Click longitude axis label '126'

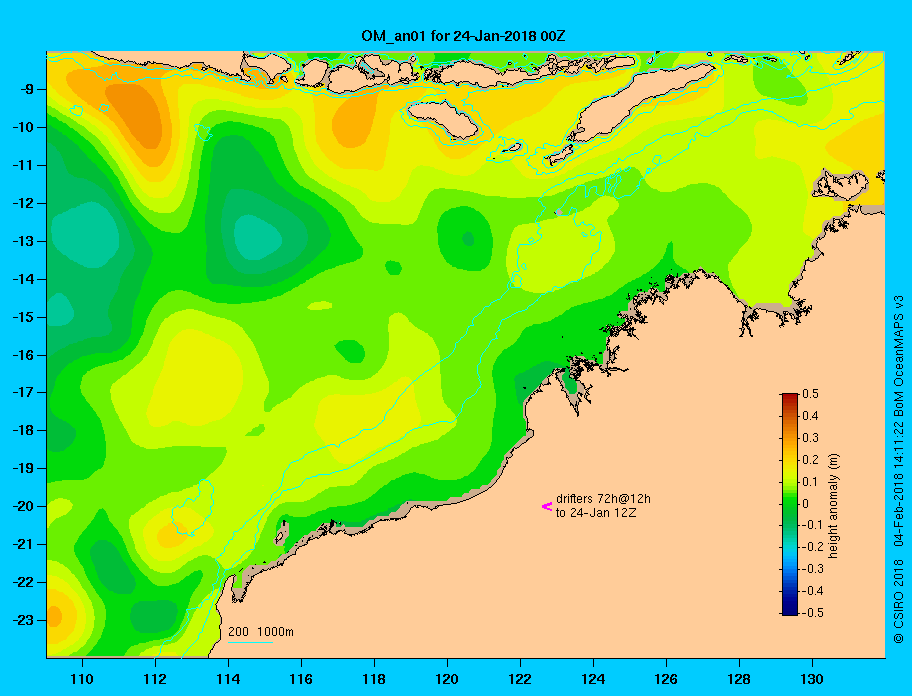[666, 679]
